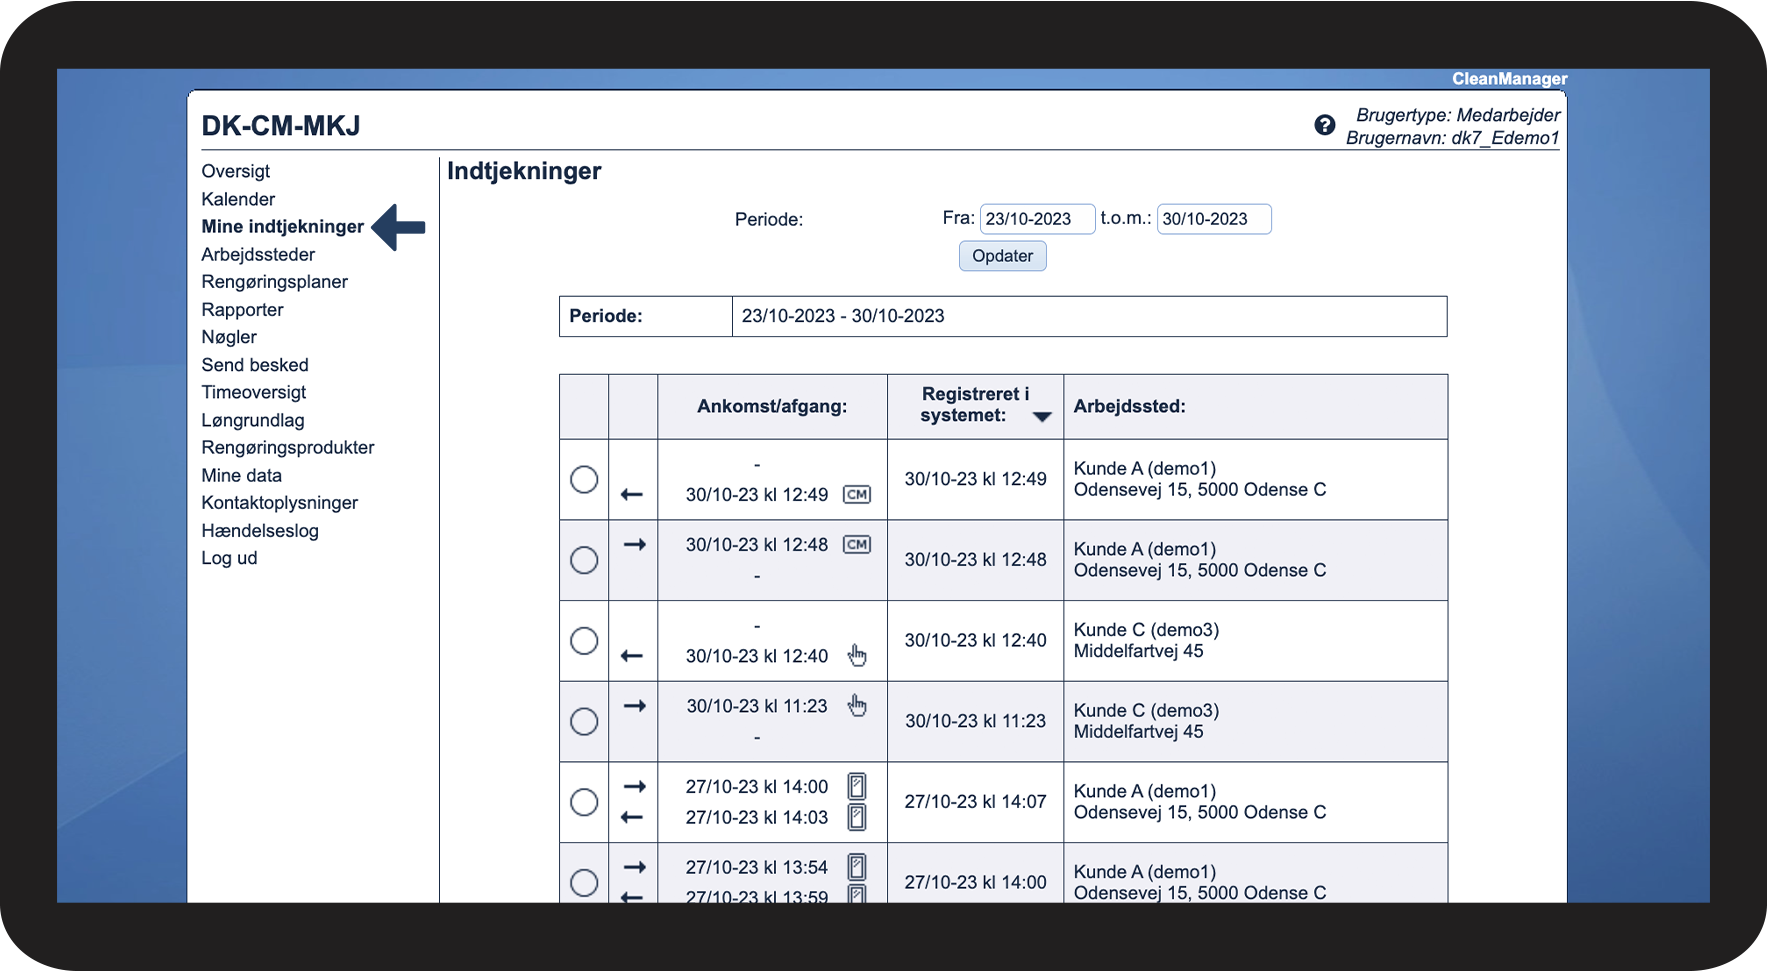This screenshot has height=971, width=1767.
Task: Click the t.o.m. date field
Action: pos(1214,219)
